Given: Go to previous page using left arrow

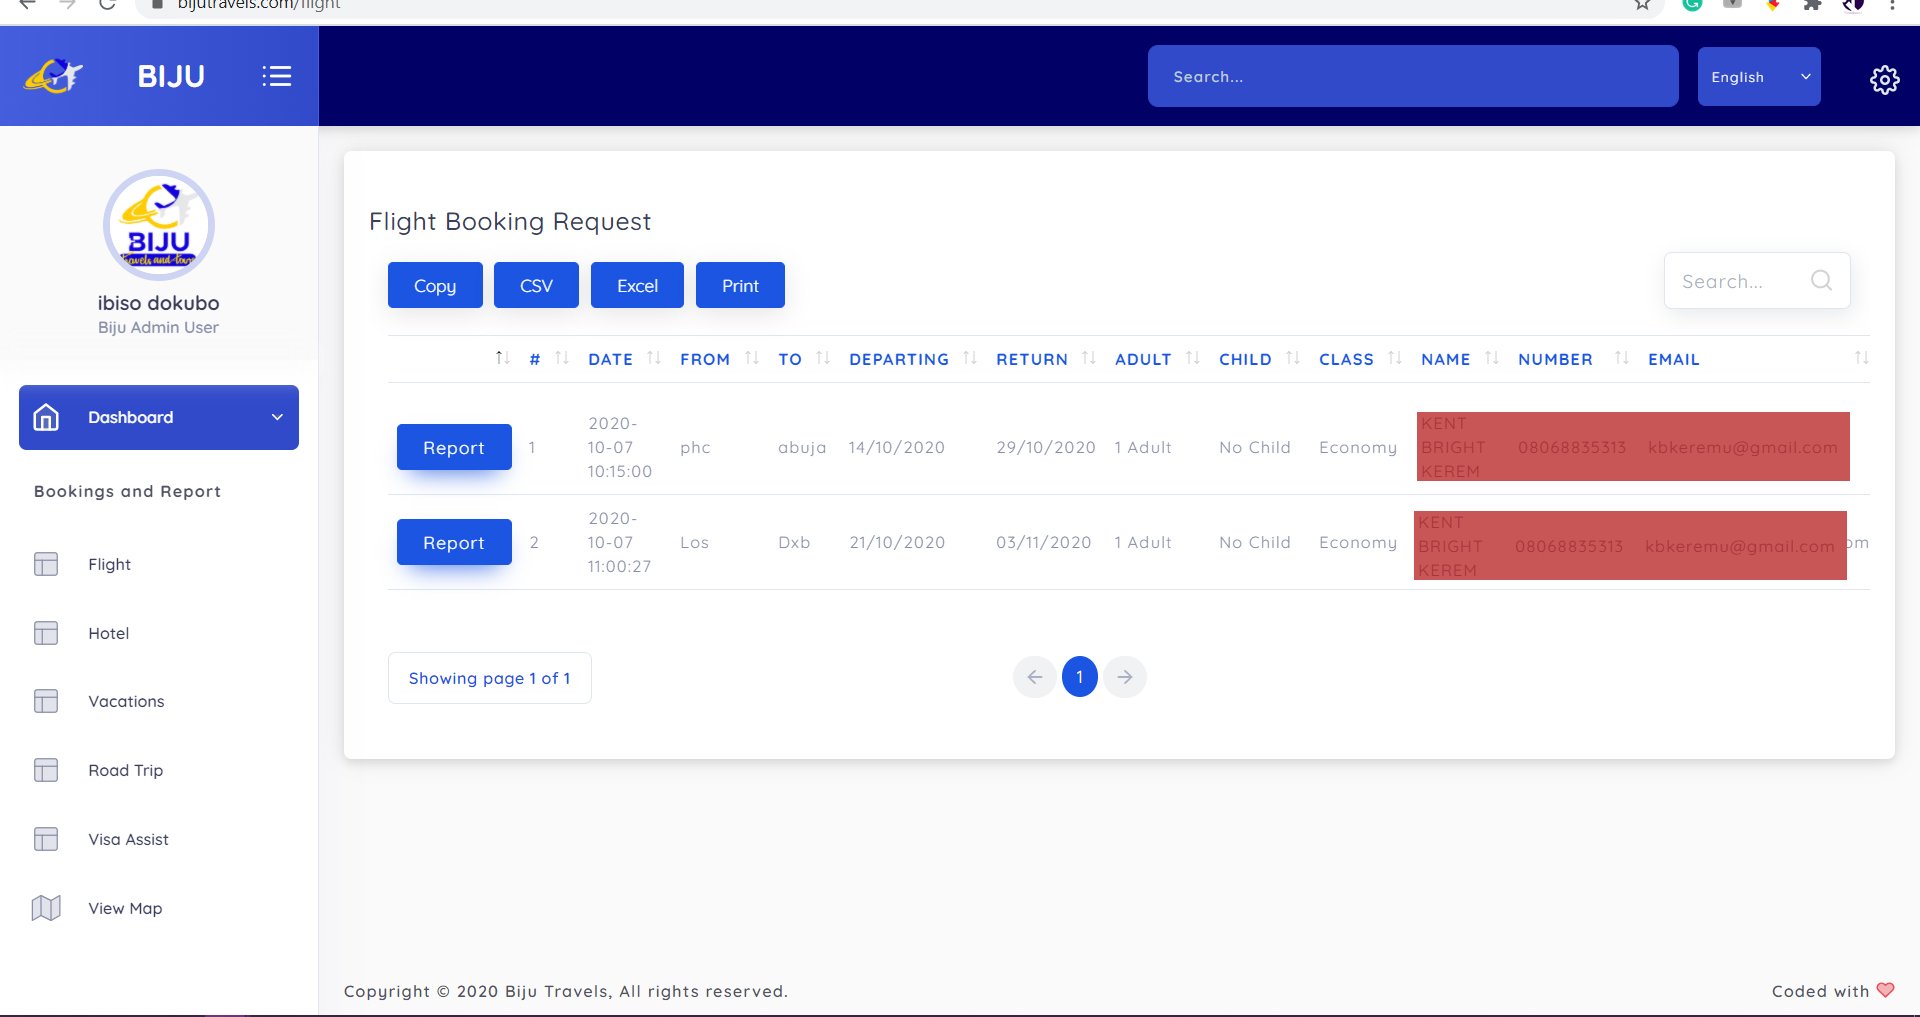Looking at the screenshot, I should click(1034, 677).
